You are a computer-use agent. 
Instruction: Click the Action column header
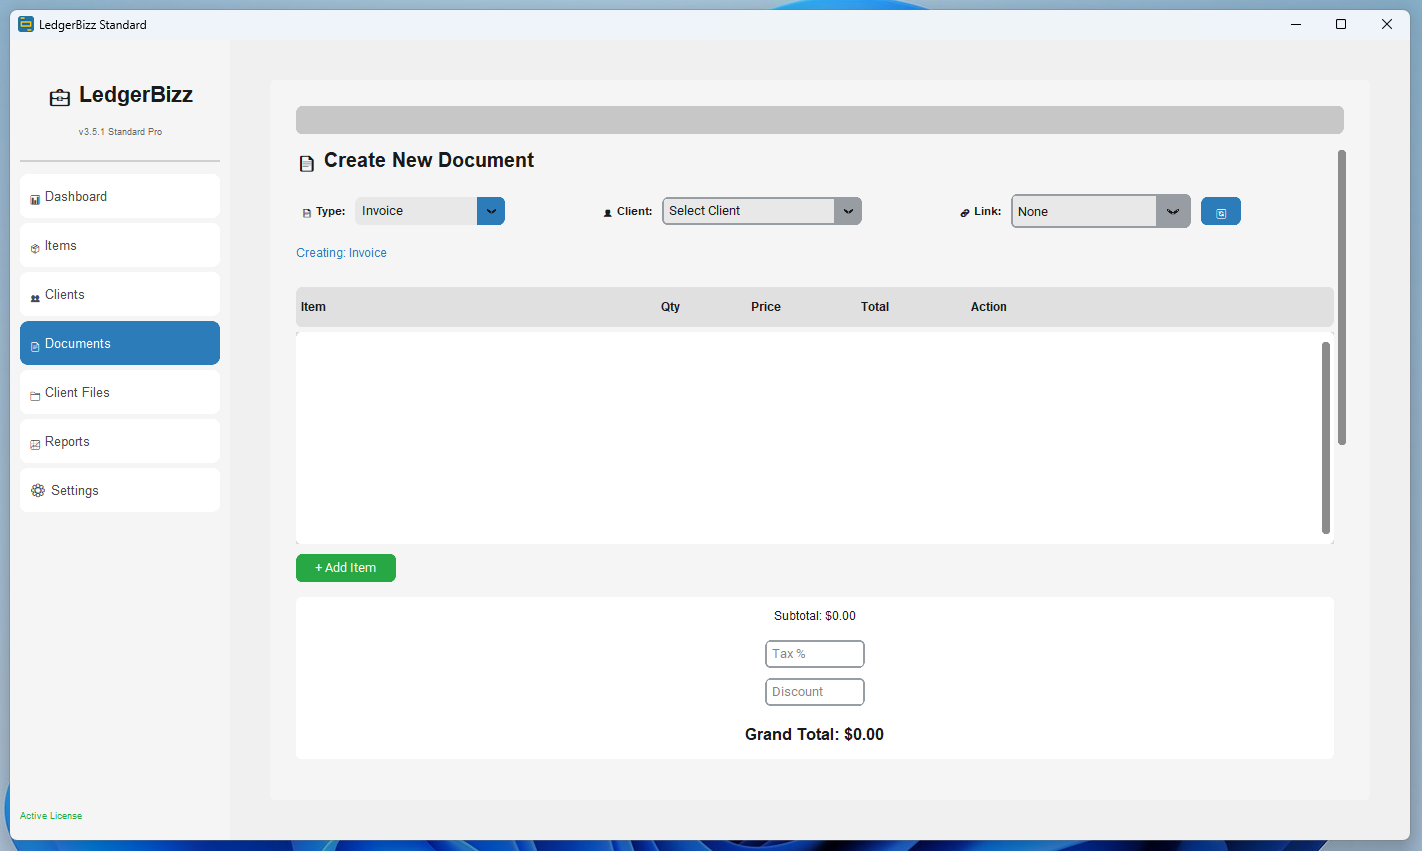click(x=989, y=307)
